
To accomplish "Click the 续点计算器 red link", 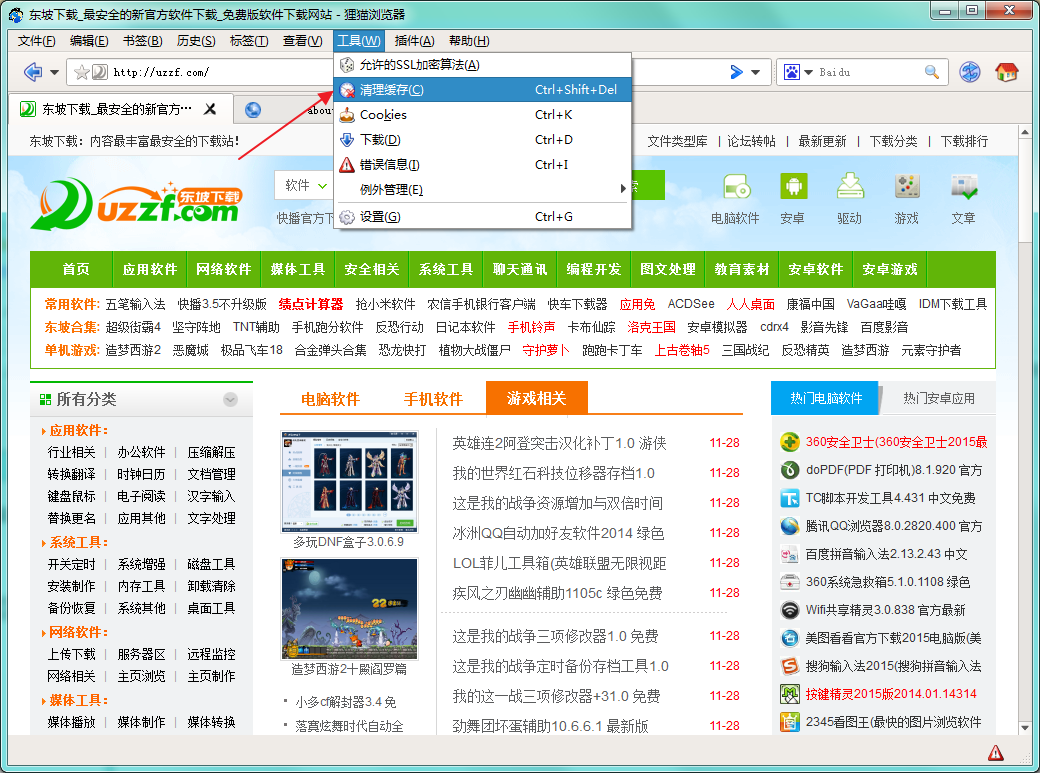I will click(x=311, y=304).
